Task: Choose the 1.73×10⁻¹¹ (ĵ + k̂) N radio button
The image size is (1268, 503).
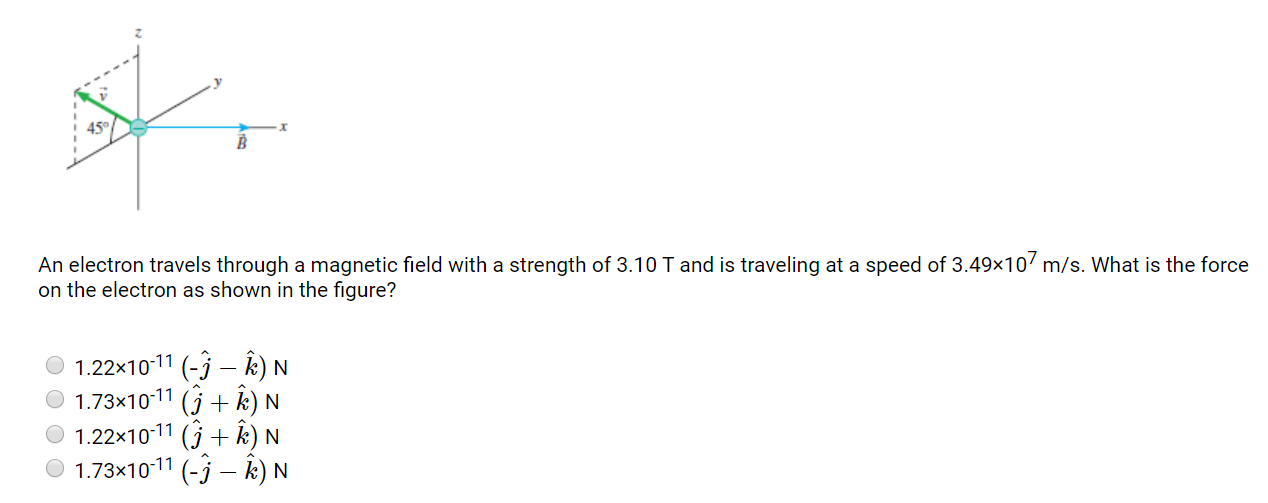Action: [56, 400]
